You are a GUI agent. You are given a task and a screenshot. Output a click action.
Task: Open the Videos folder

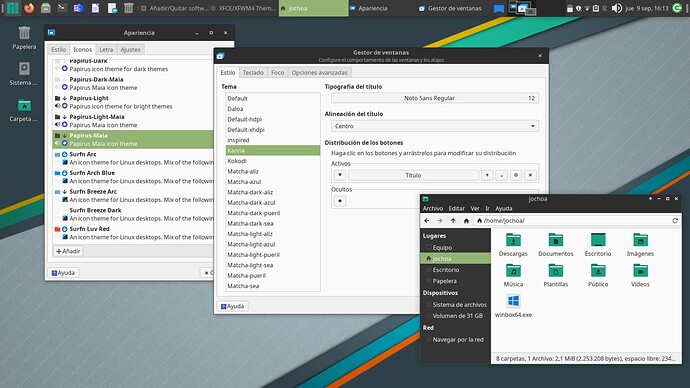pos(640,276)
